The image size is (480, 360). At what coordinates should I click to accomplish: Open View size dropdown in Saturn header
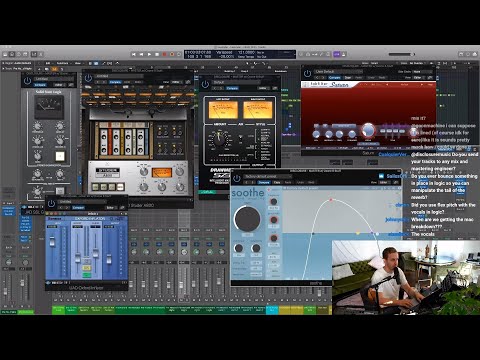click(418, 77)
